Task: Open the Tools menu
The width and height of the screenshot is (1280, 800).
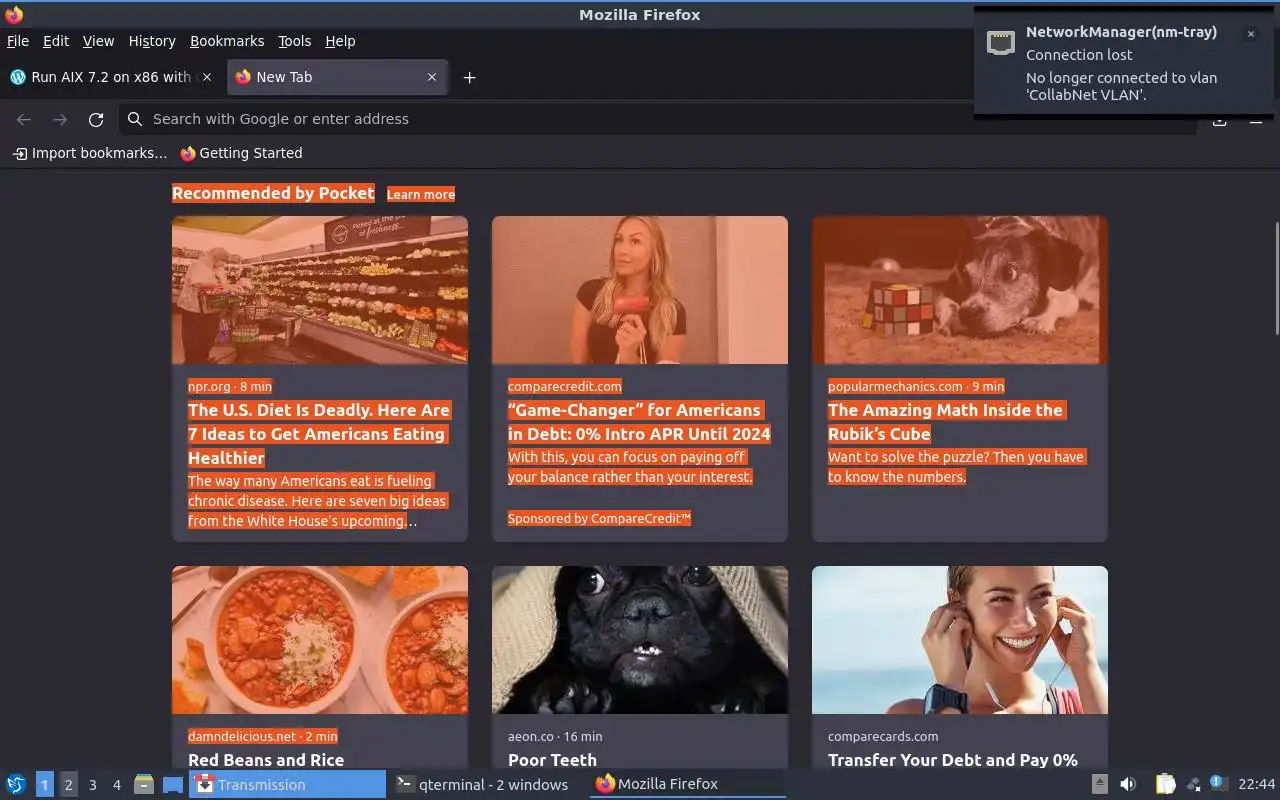Action: 295,41
